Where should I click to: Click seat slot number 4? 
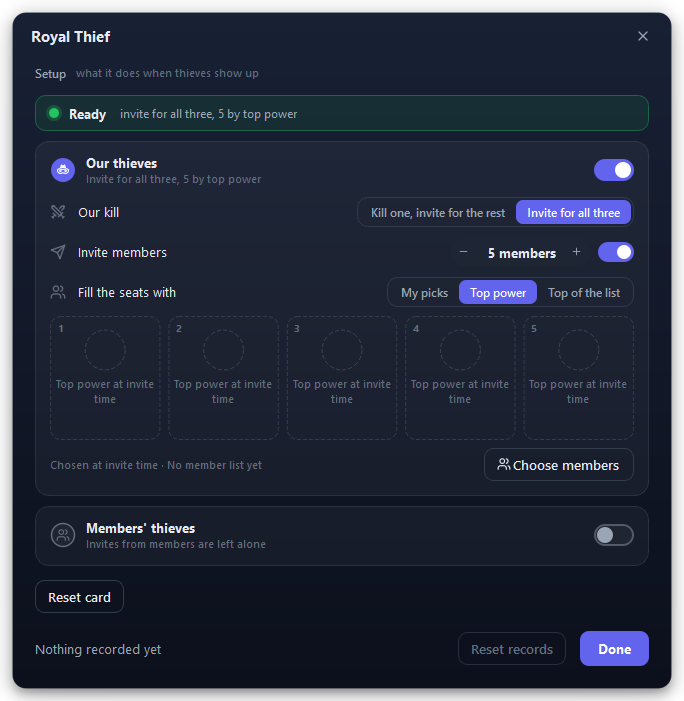click(x=460, y=378)
